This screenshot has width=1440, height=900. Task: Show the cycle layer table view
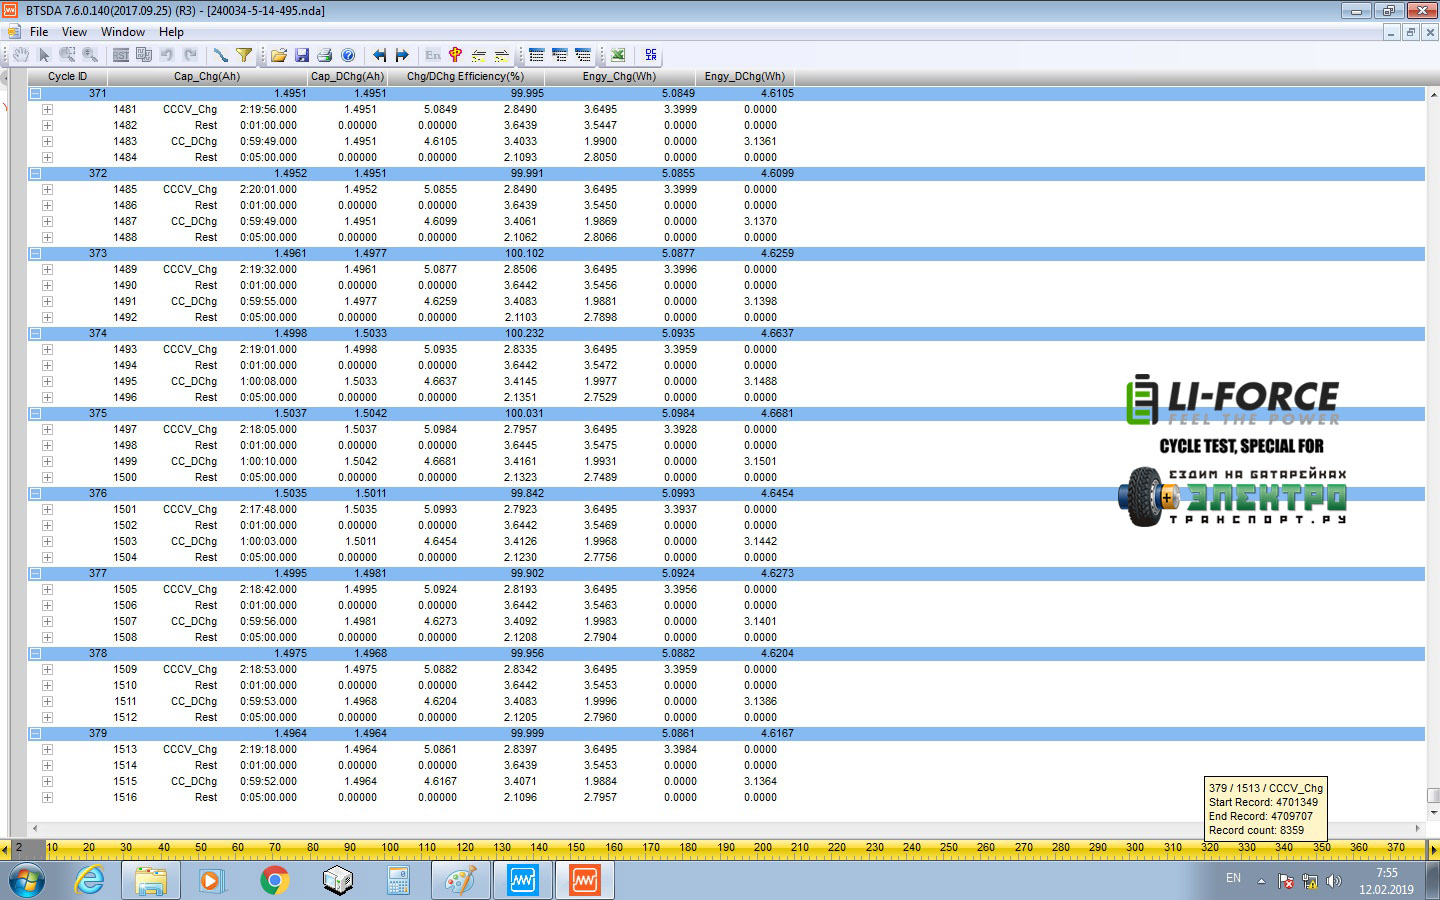pyautogui.click(x=537, y=55)
